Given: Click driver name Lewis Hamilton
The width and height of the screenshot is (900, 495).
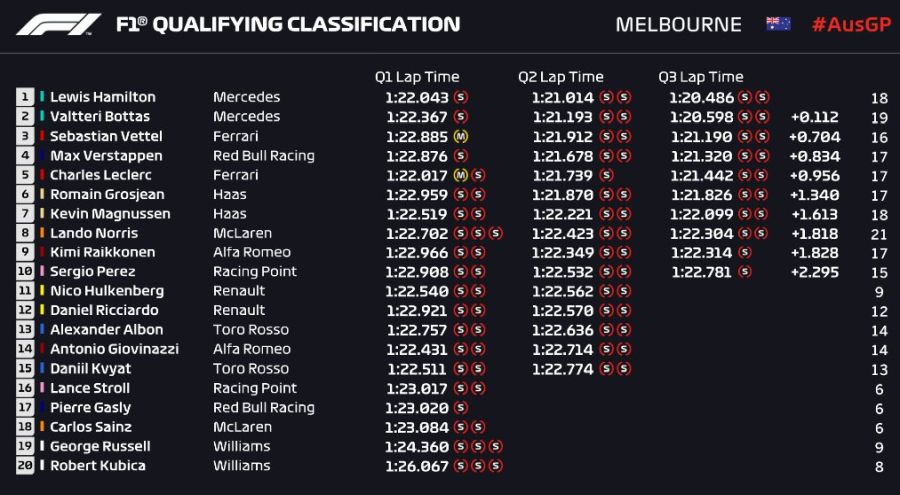Looking at the screenshot, I should 103,98.
